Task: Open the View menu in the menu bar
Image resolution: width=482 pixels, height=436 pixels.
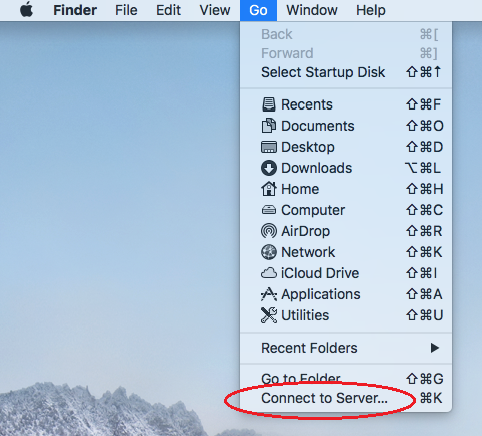Action: [x=215, y=10]
